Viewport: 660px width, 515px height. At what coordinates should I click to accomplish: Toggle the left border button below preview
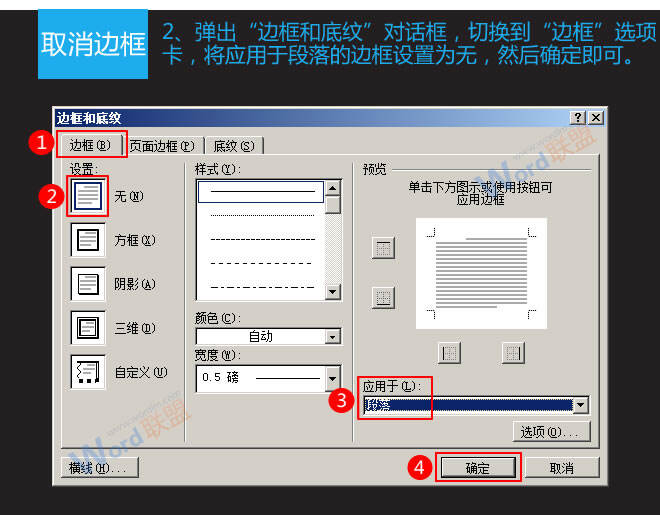[449, 353]
